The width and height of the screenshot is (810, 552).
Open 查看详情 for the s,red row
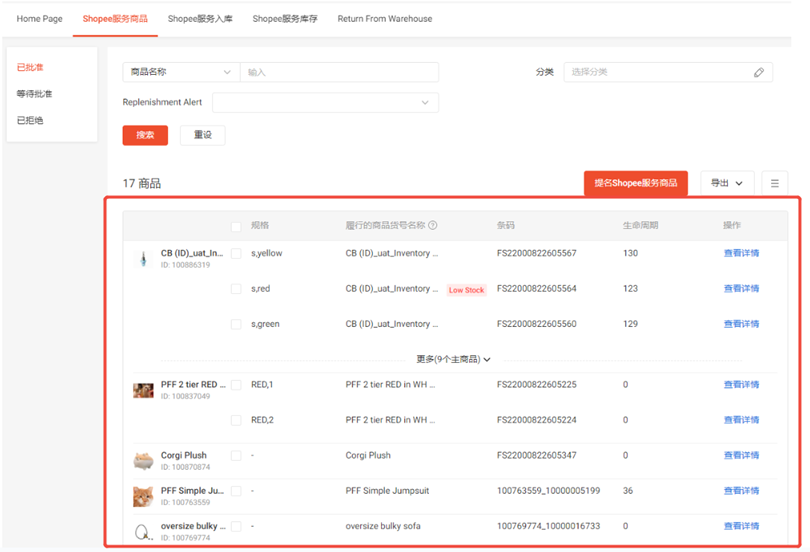[741, 288]
